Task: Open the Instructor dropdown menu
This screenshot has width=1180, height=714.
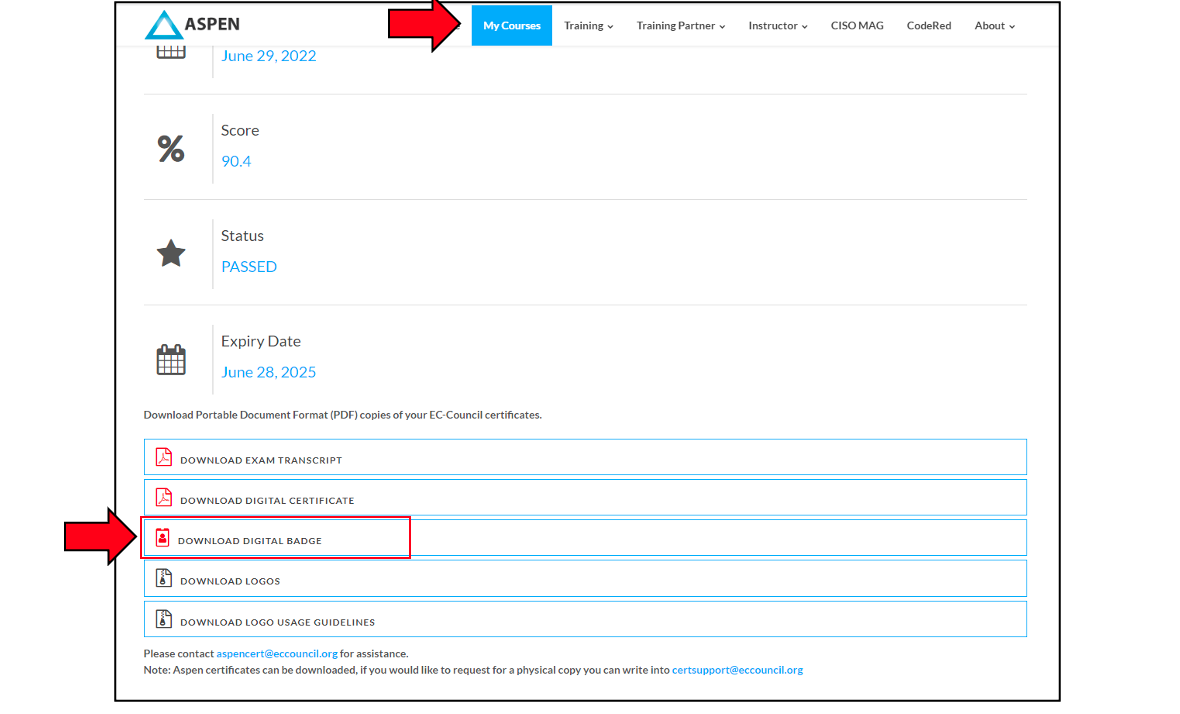Action: coord(777,26)
